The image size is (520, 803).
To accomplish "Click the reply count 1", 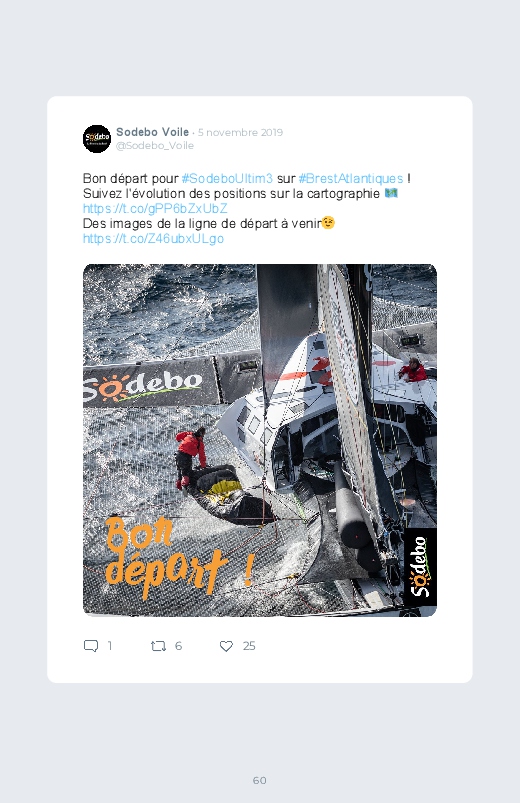I will pyautogui.click(x=110, y=646).
